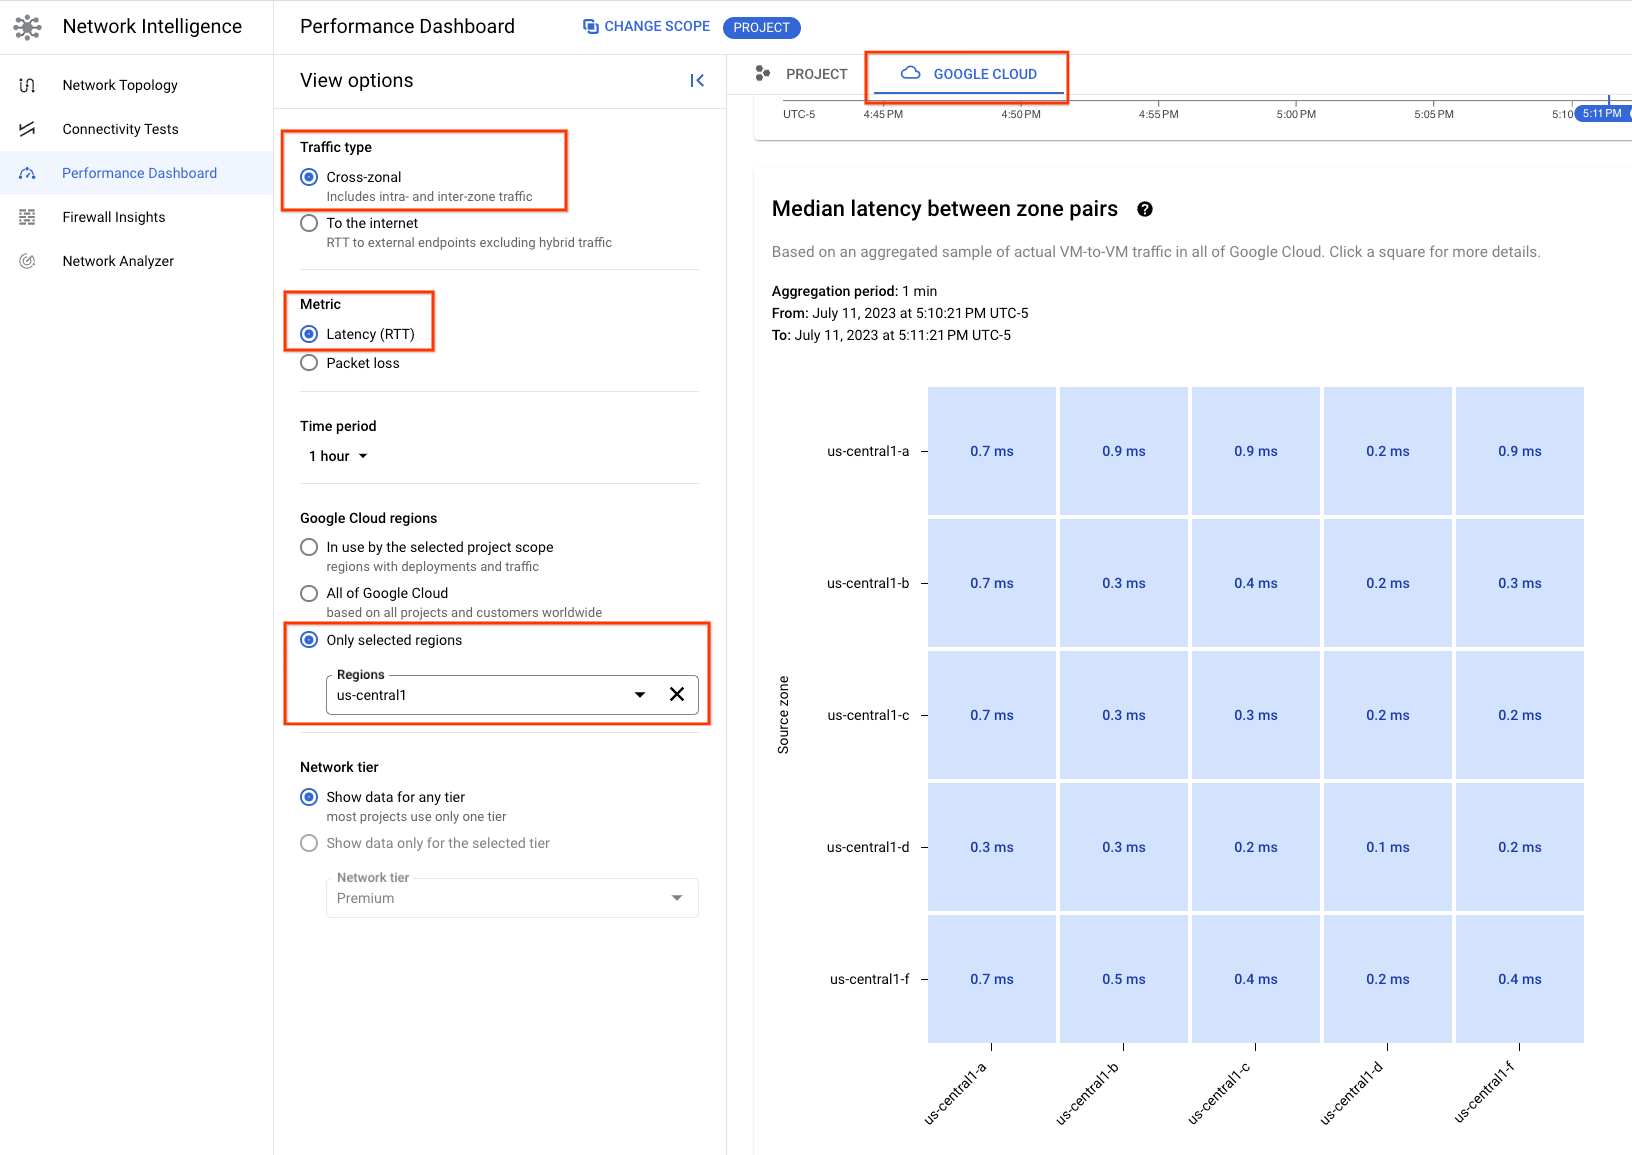Clear the us-central1 region selection
Screen dimensions: 1632x1155
[677, 695]
